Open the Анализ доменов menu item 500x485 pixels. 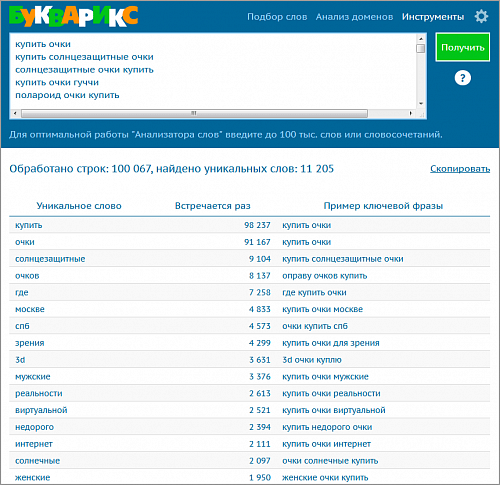point(354,17)
